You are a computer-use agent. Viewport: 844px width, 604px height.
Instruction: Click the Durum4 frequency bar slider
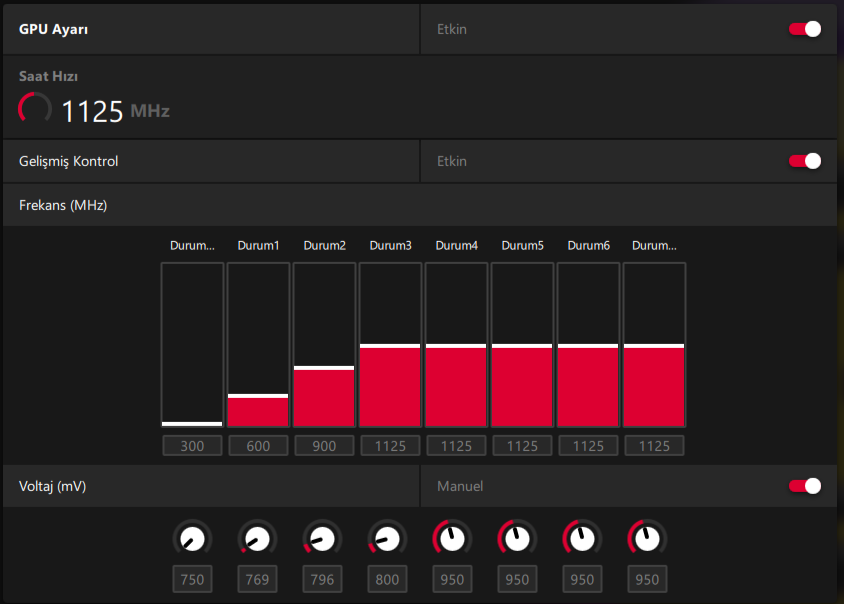(x=456, y=345)
